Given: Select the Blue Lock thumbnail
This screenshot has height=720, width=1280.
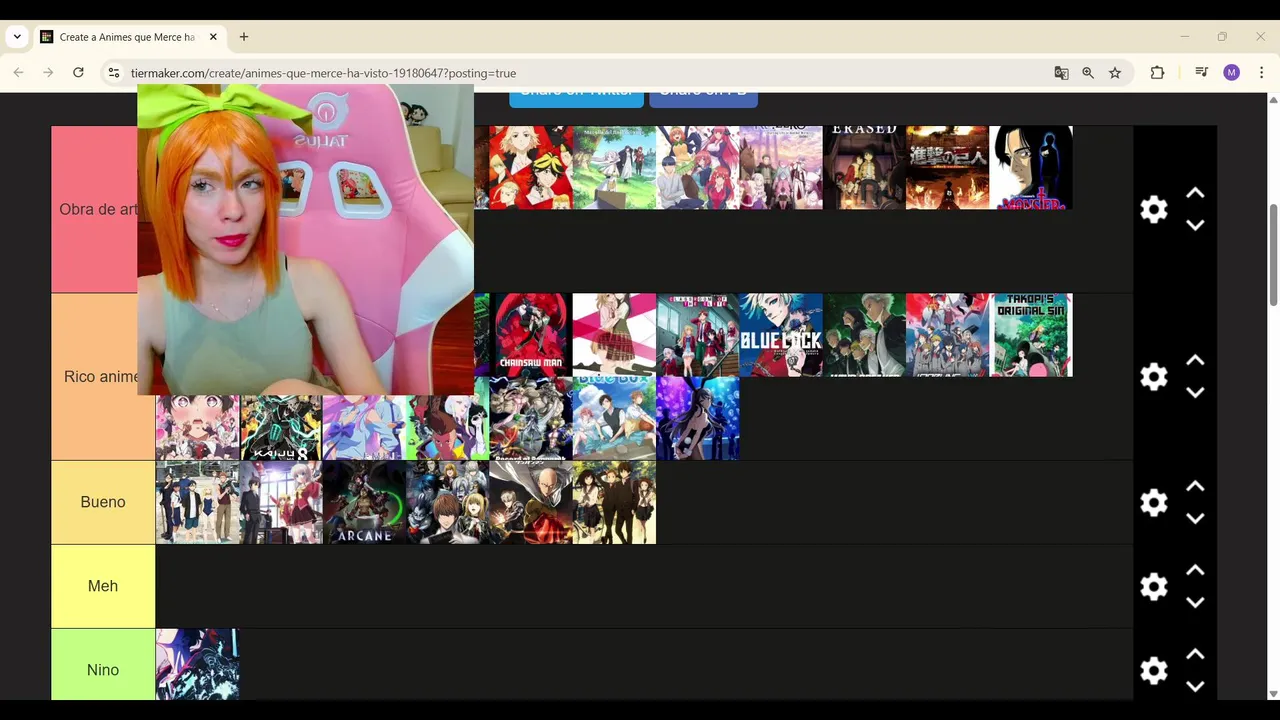Looking at the screenshot, I should coord(781,335).
